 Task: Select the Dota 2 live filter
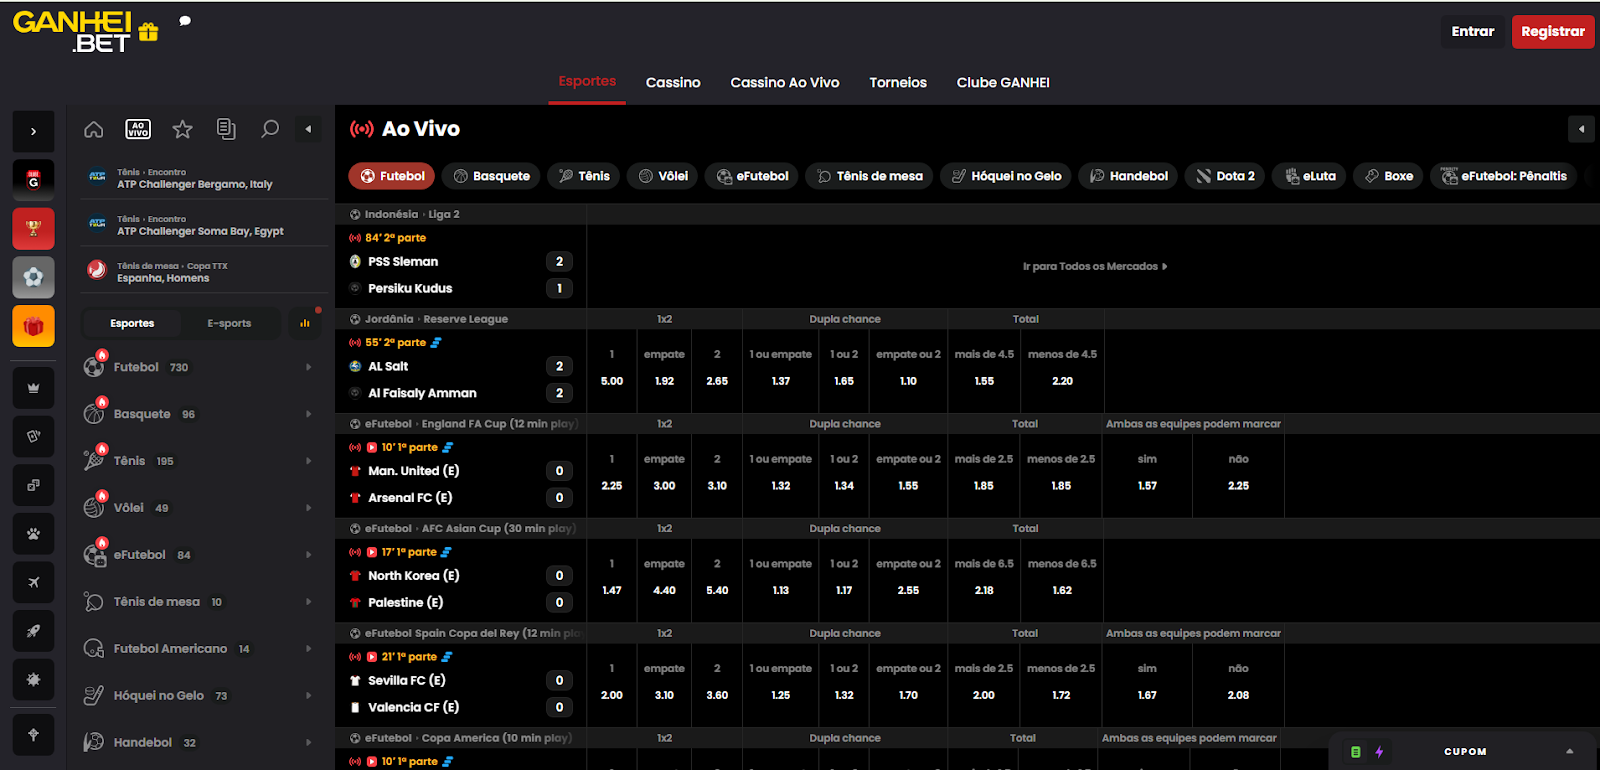click(1226, 176)
